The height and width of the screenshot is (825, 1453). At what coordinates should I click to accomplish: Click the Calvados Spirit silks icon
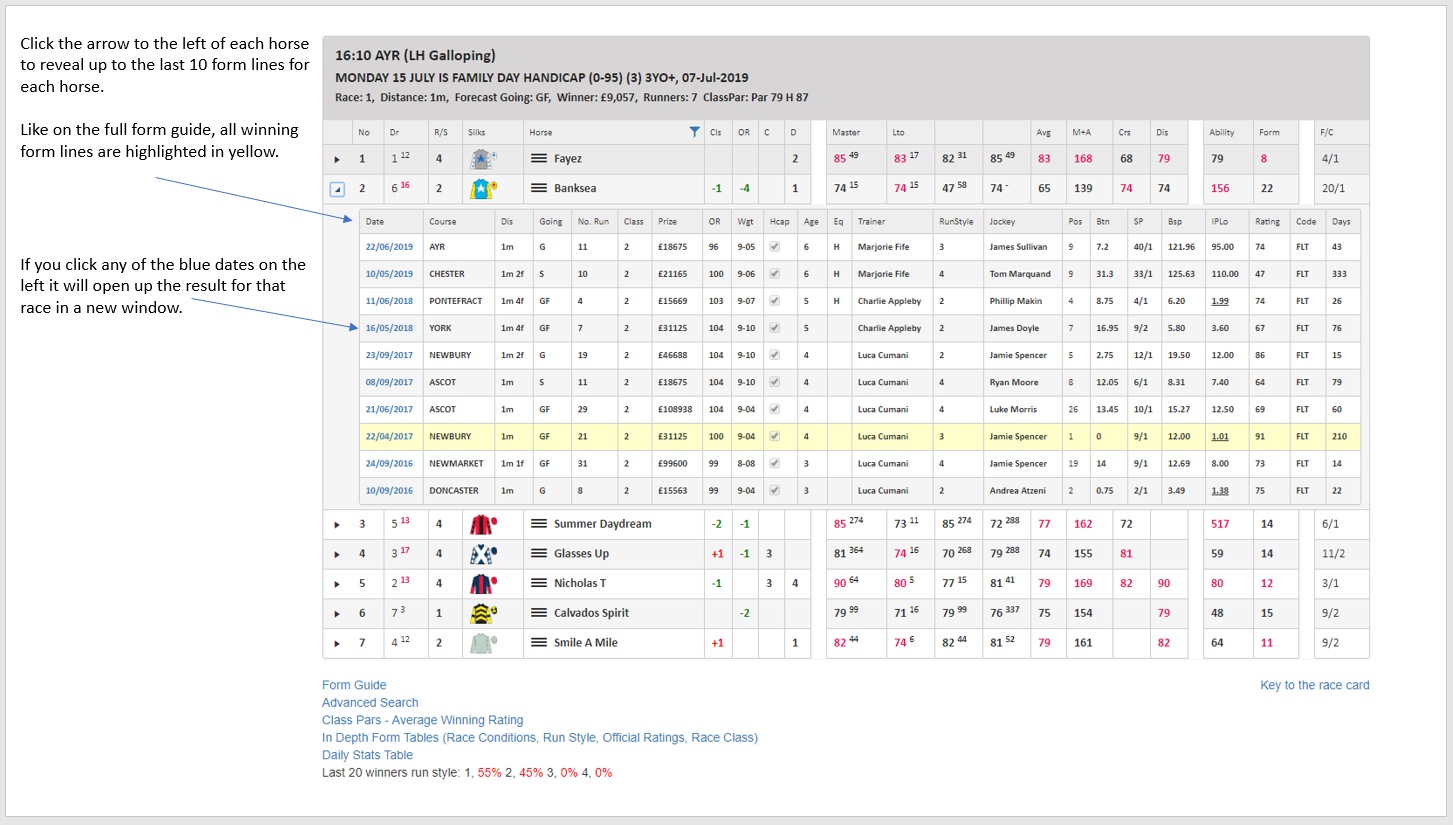(484, 613)
